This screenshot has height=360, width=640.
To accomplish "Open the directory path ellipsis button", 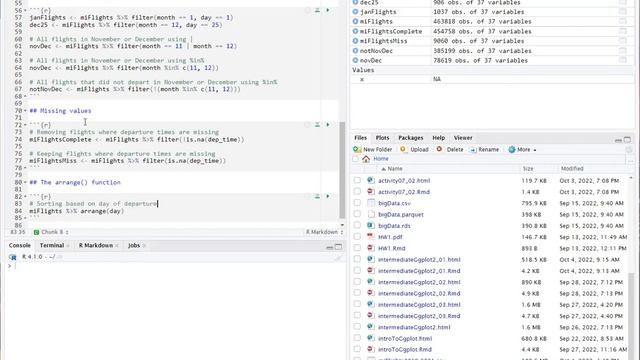I will coord(631,160).
